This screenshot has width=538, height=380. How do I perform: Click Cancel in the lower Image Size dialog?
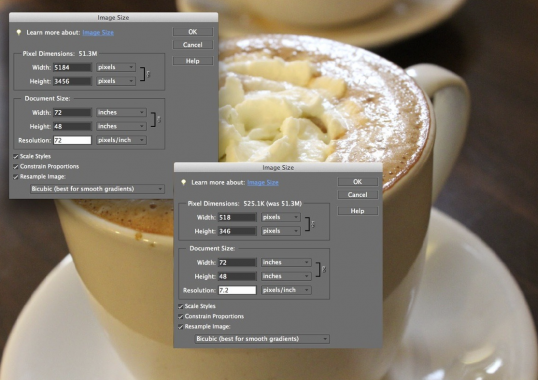(358, 195)
